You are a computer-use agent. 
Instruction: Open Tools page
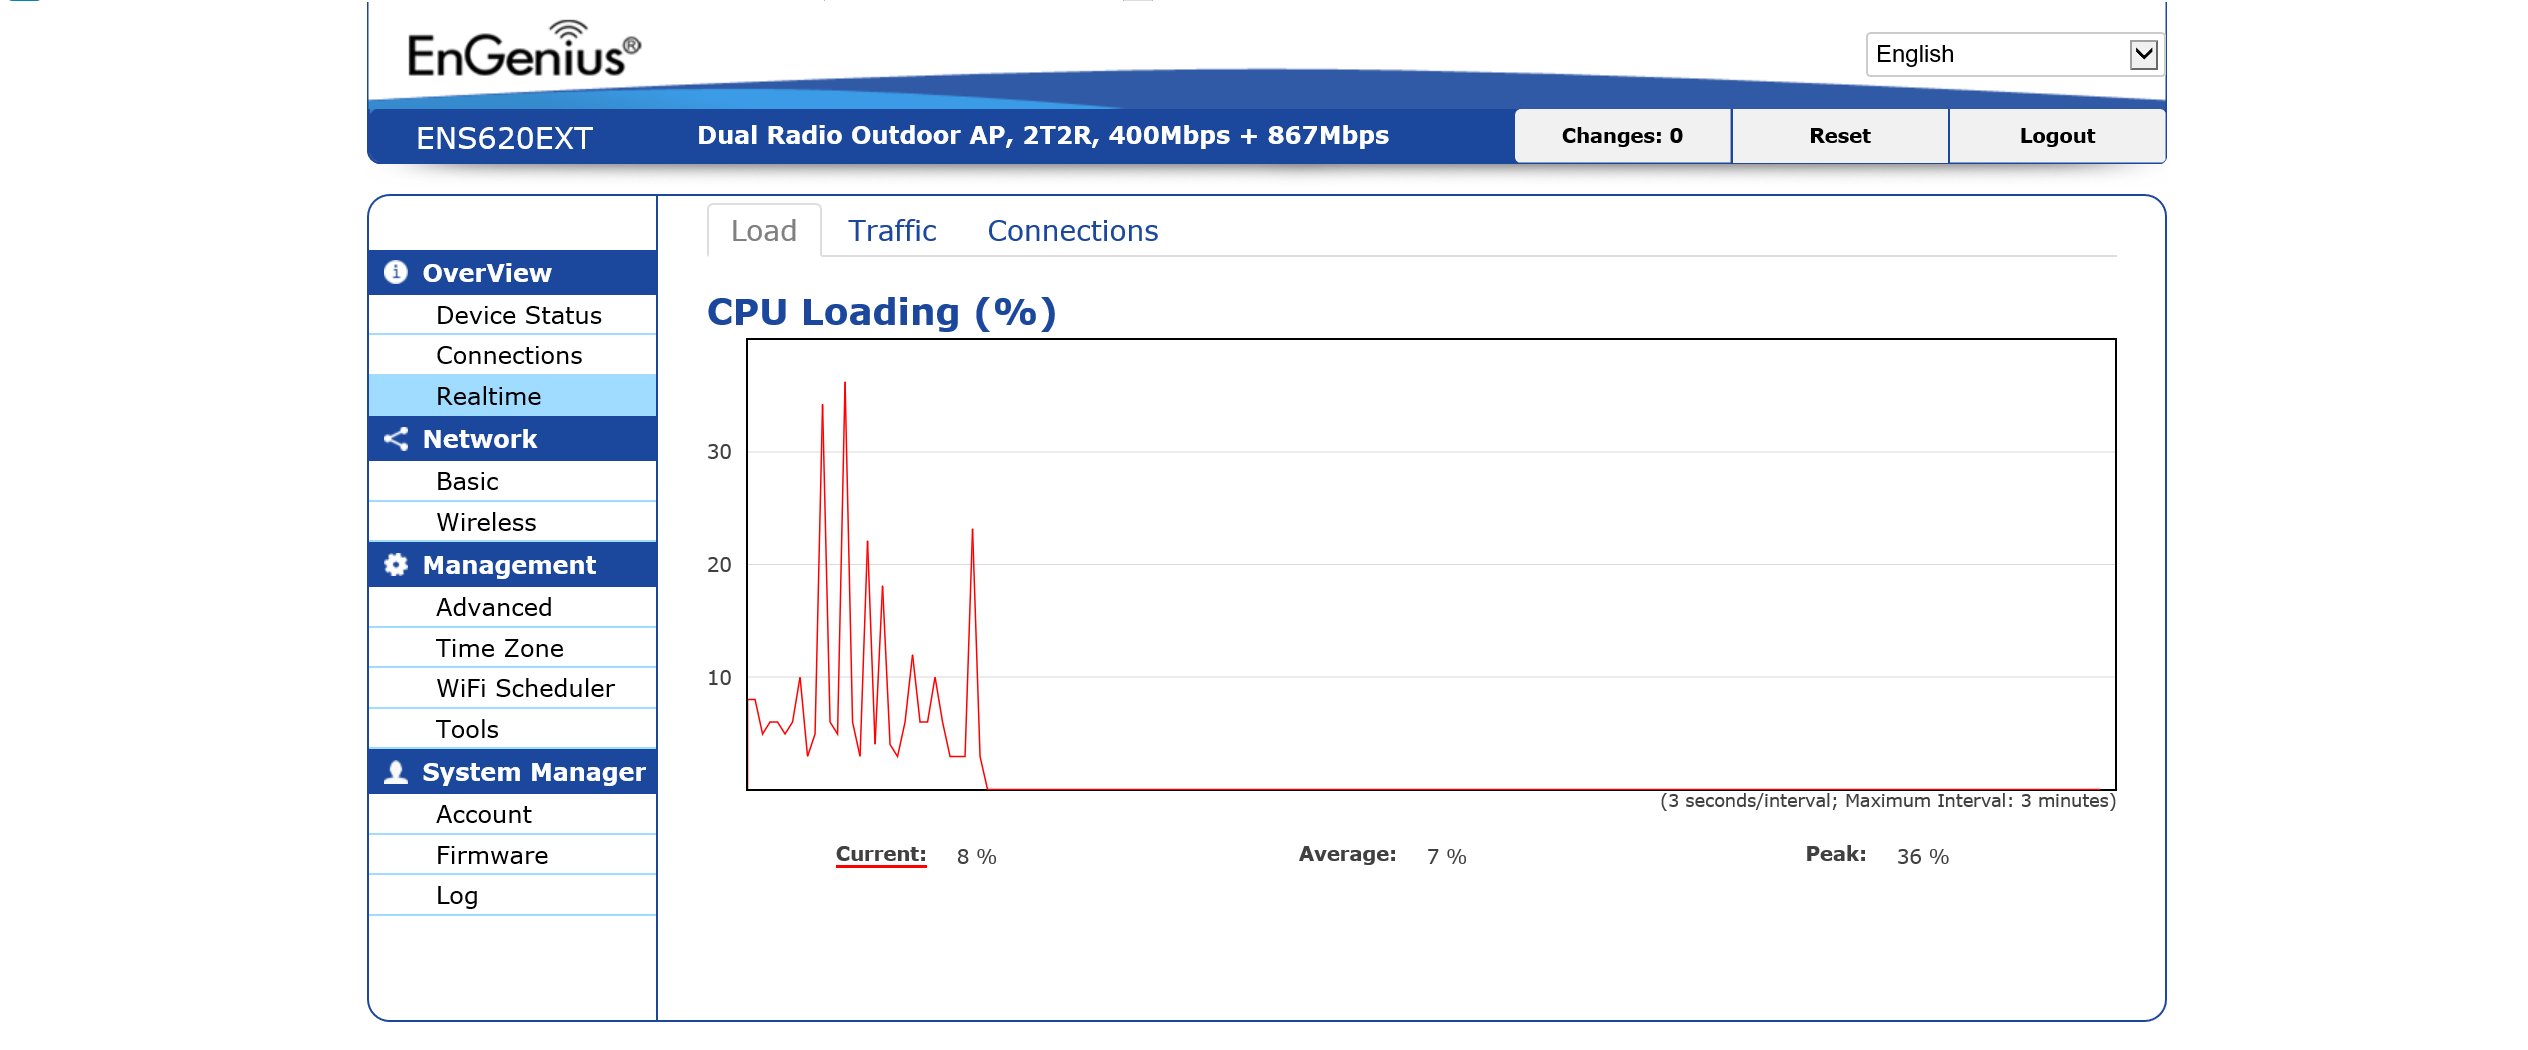coord(513,729)
